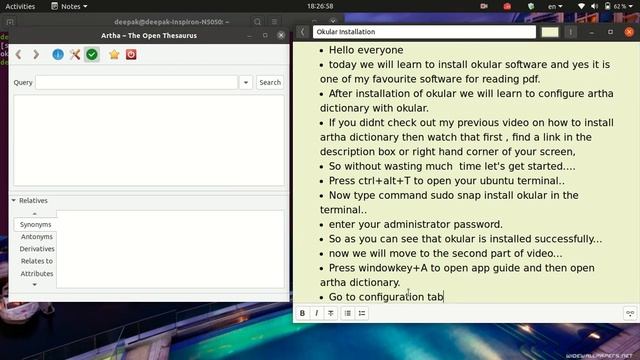The image size is (640, 360).
Task: Click the terminal new tab icon
Action: (10, 22)
